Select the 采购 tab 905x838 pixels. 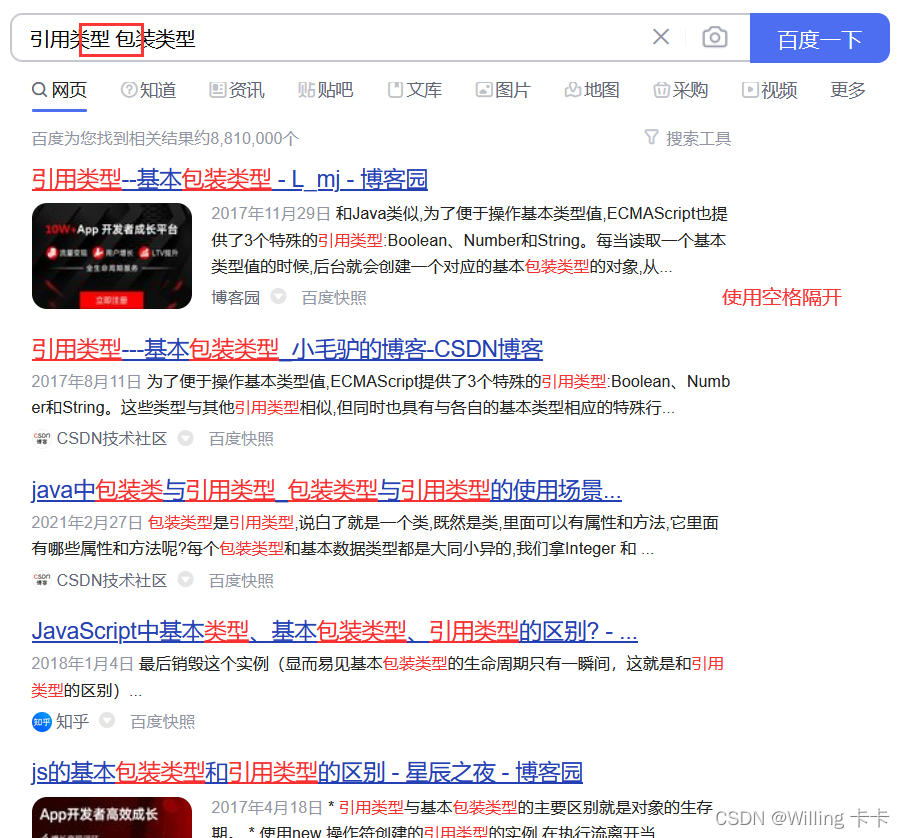[x=680, y=90]
